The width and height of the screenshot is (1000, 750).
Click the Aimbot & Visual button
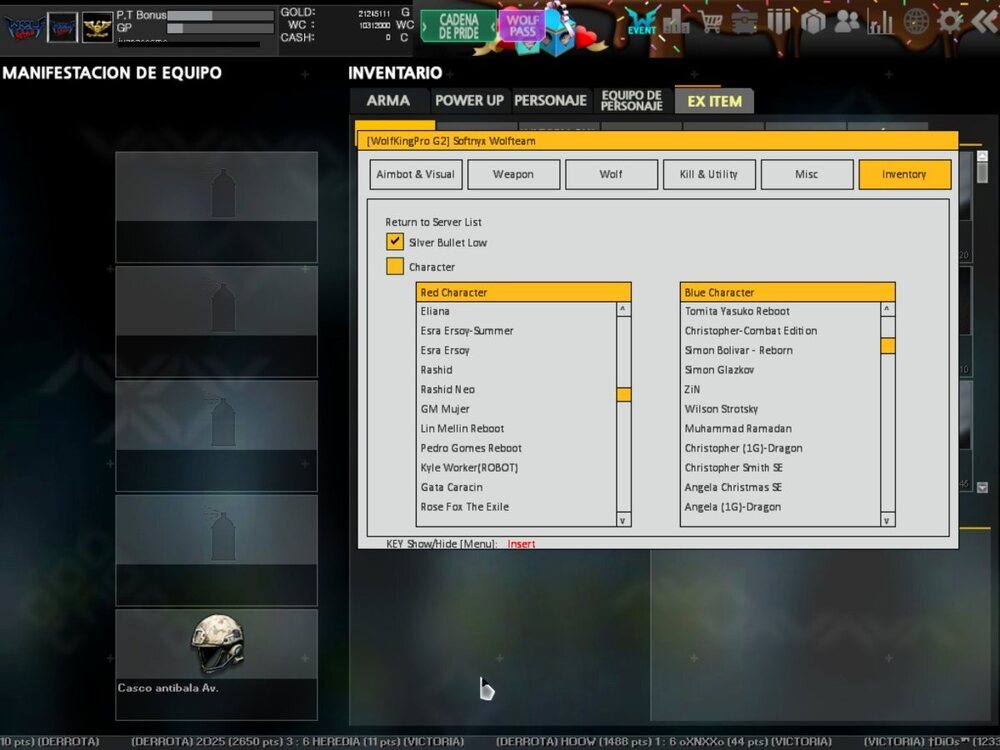[x=414, y=174]
